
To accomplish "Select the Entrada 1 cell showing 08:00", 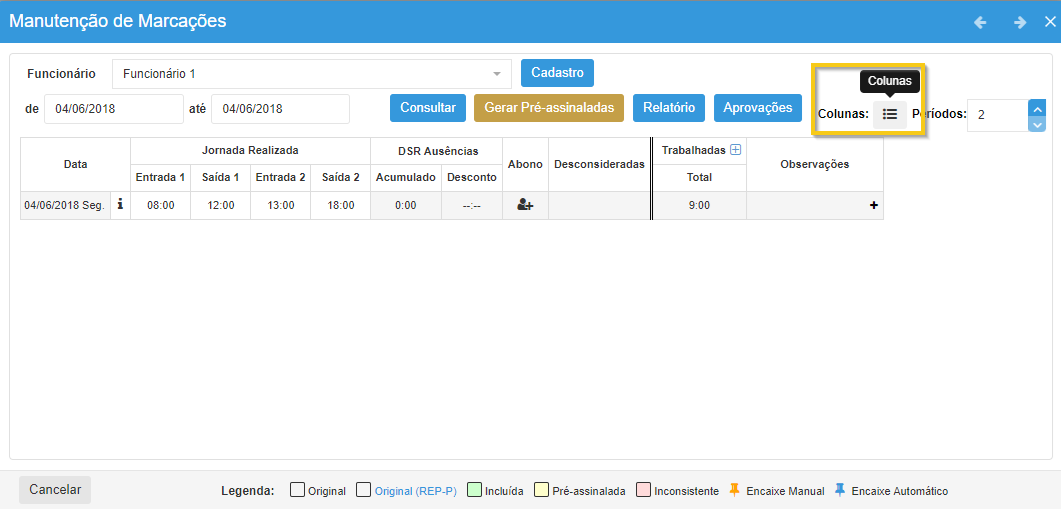I will click(x=160, y=205).
